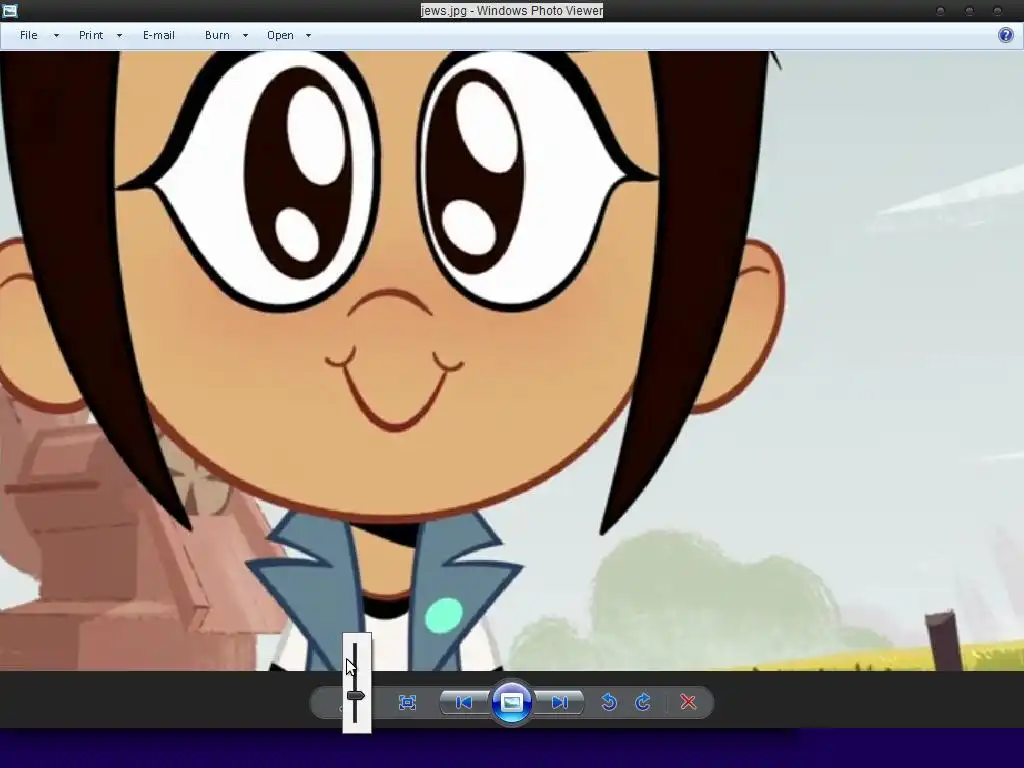Expand the Burn dropdown arrow

tap(246, 35)
